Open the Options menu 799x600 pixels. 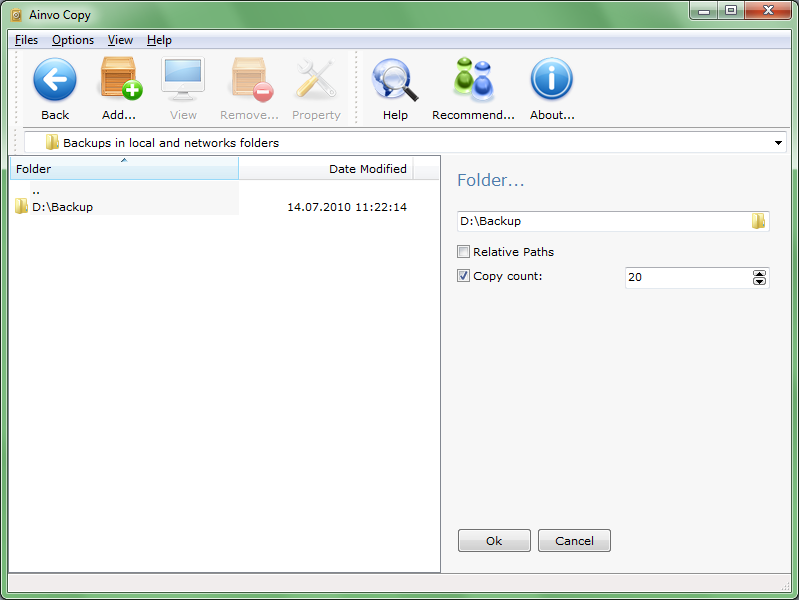pos(73,40)
